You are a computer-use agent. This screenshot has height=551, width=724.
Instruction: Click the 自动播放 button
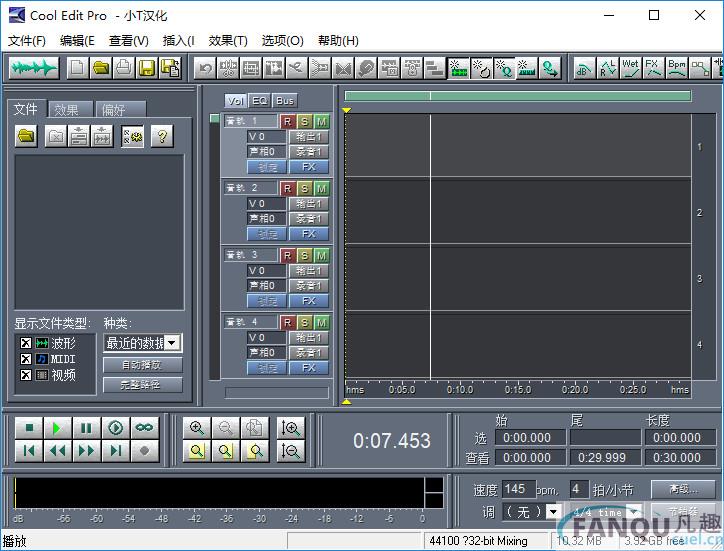point(143,365)
